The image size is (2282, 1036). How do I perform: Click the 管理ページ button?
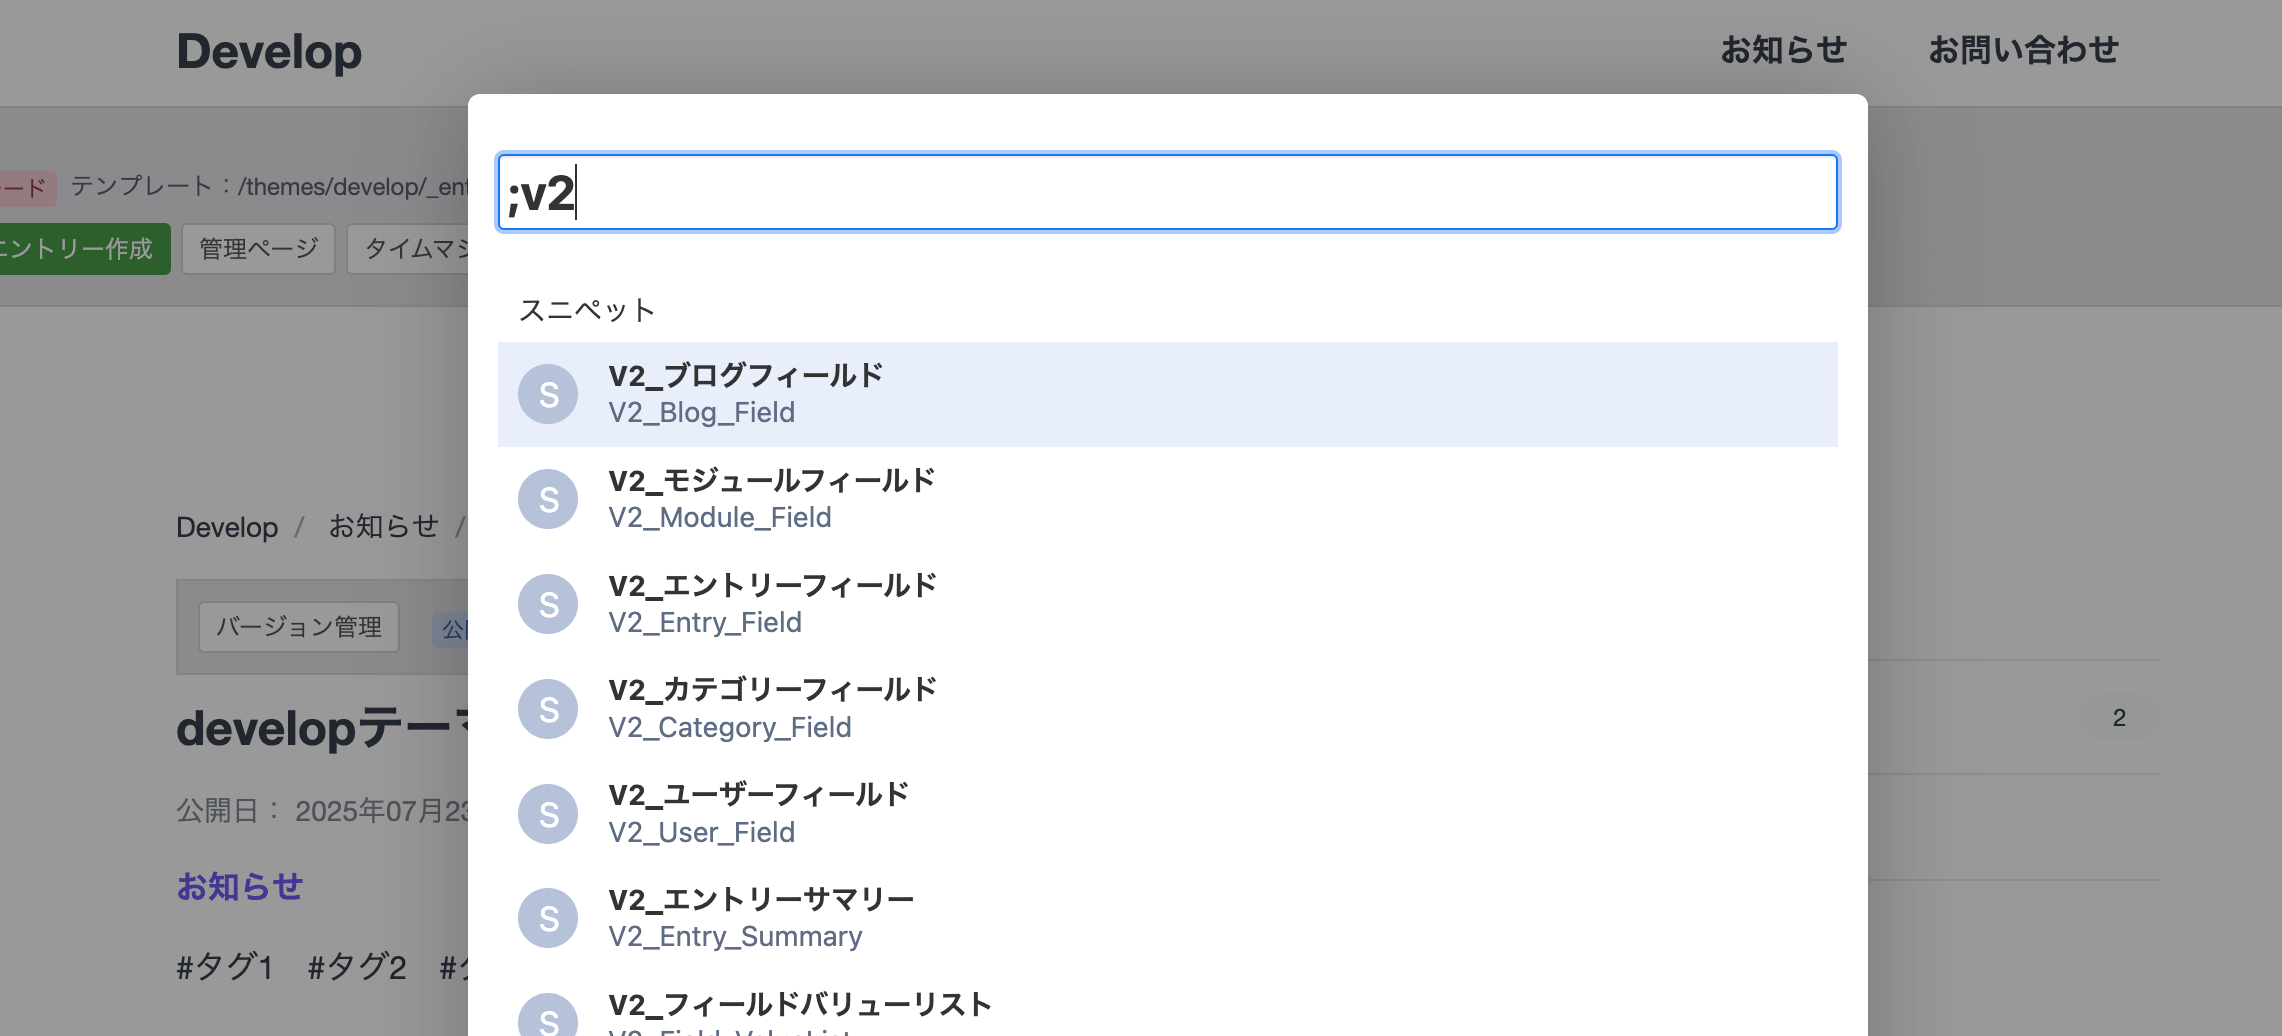[x=258, y=248]
